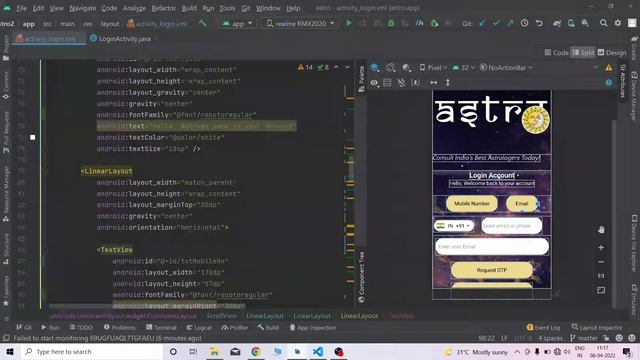The width and height of the screenshot is (640, 360).
Task: Toggle the Attributes side panel
Action: point(622,80)
